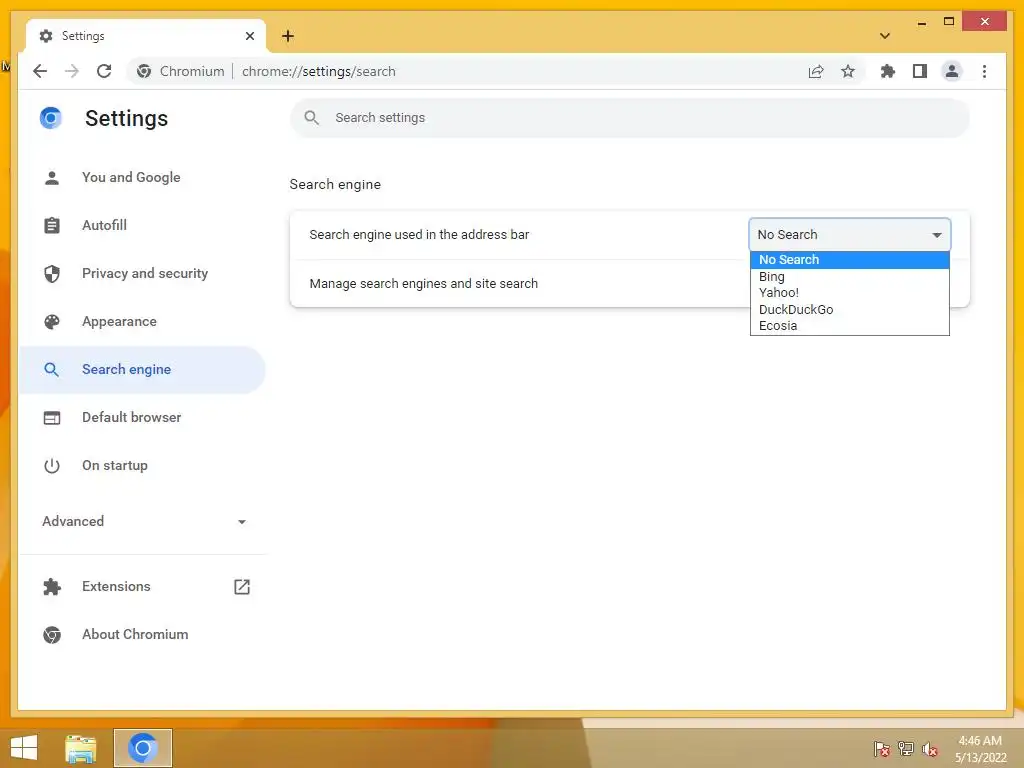Select Search engine in sidebar
1024x768 pixels.
[142, 370]
